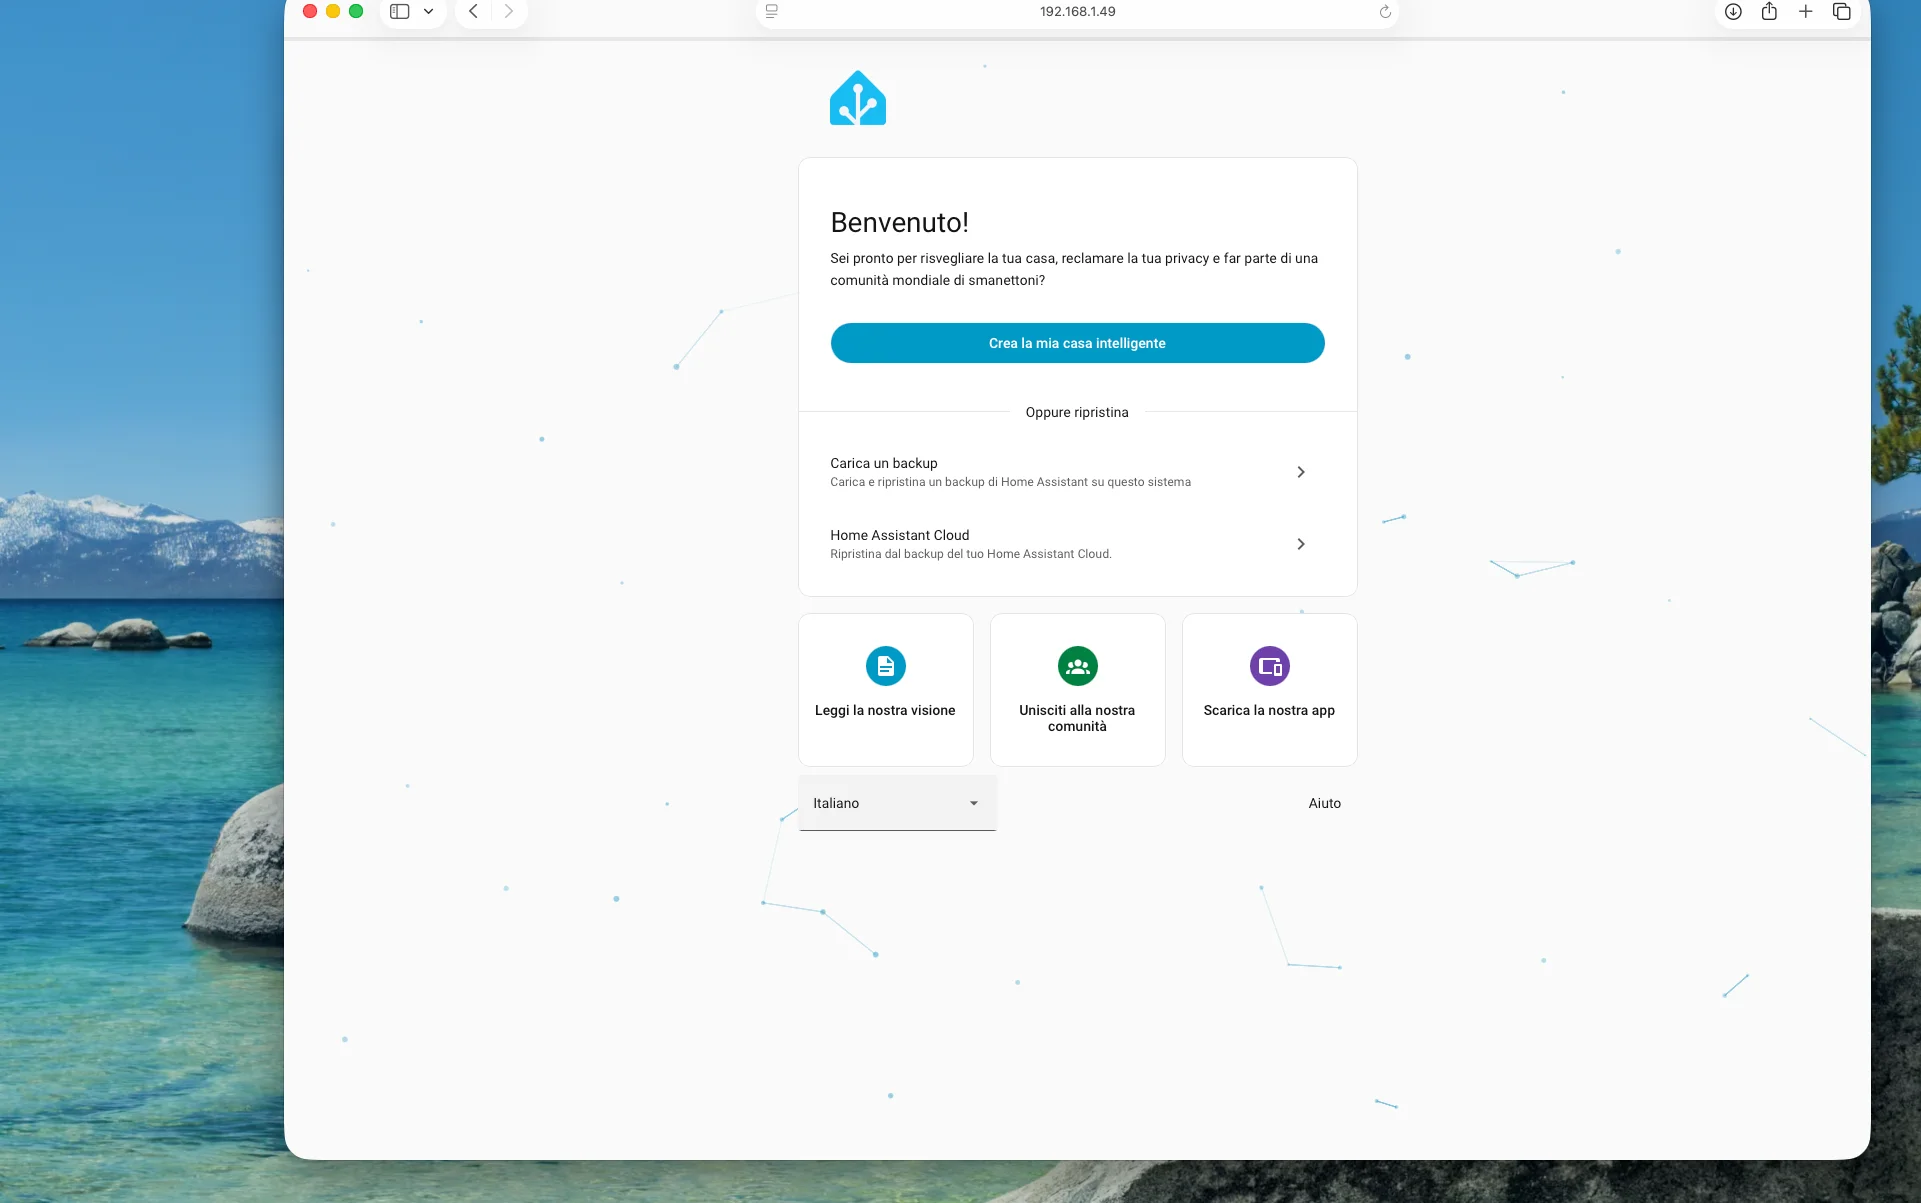1921x1203 pixels.
Task: Select the address bar showing 192.168.1.49
Action: click(1077, 12)
